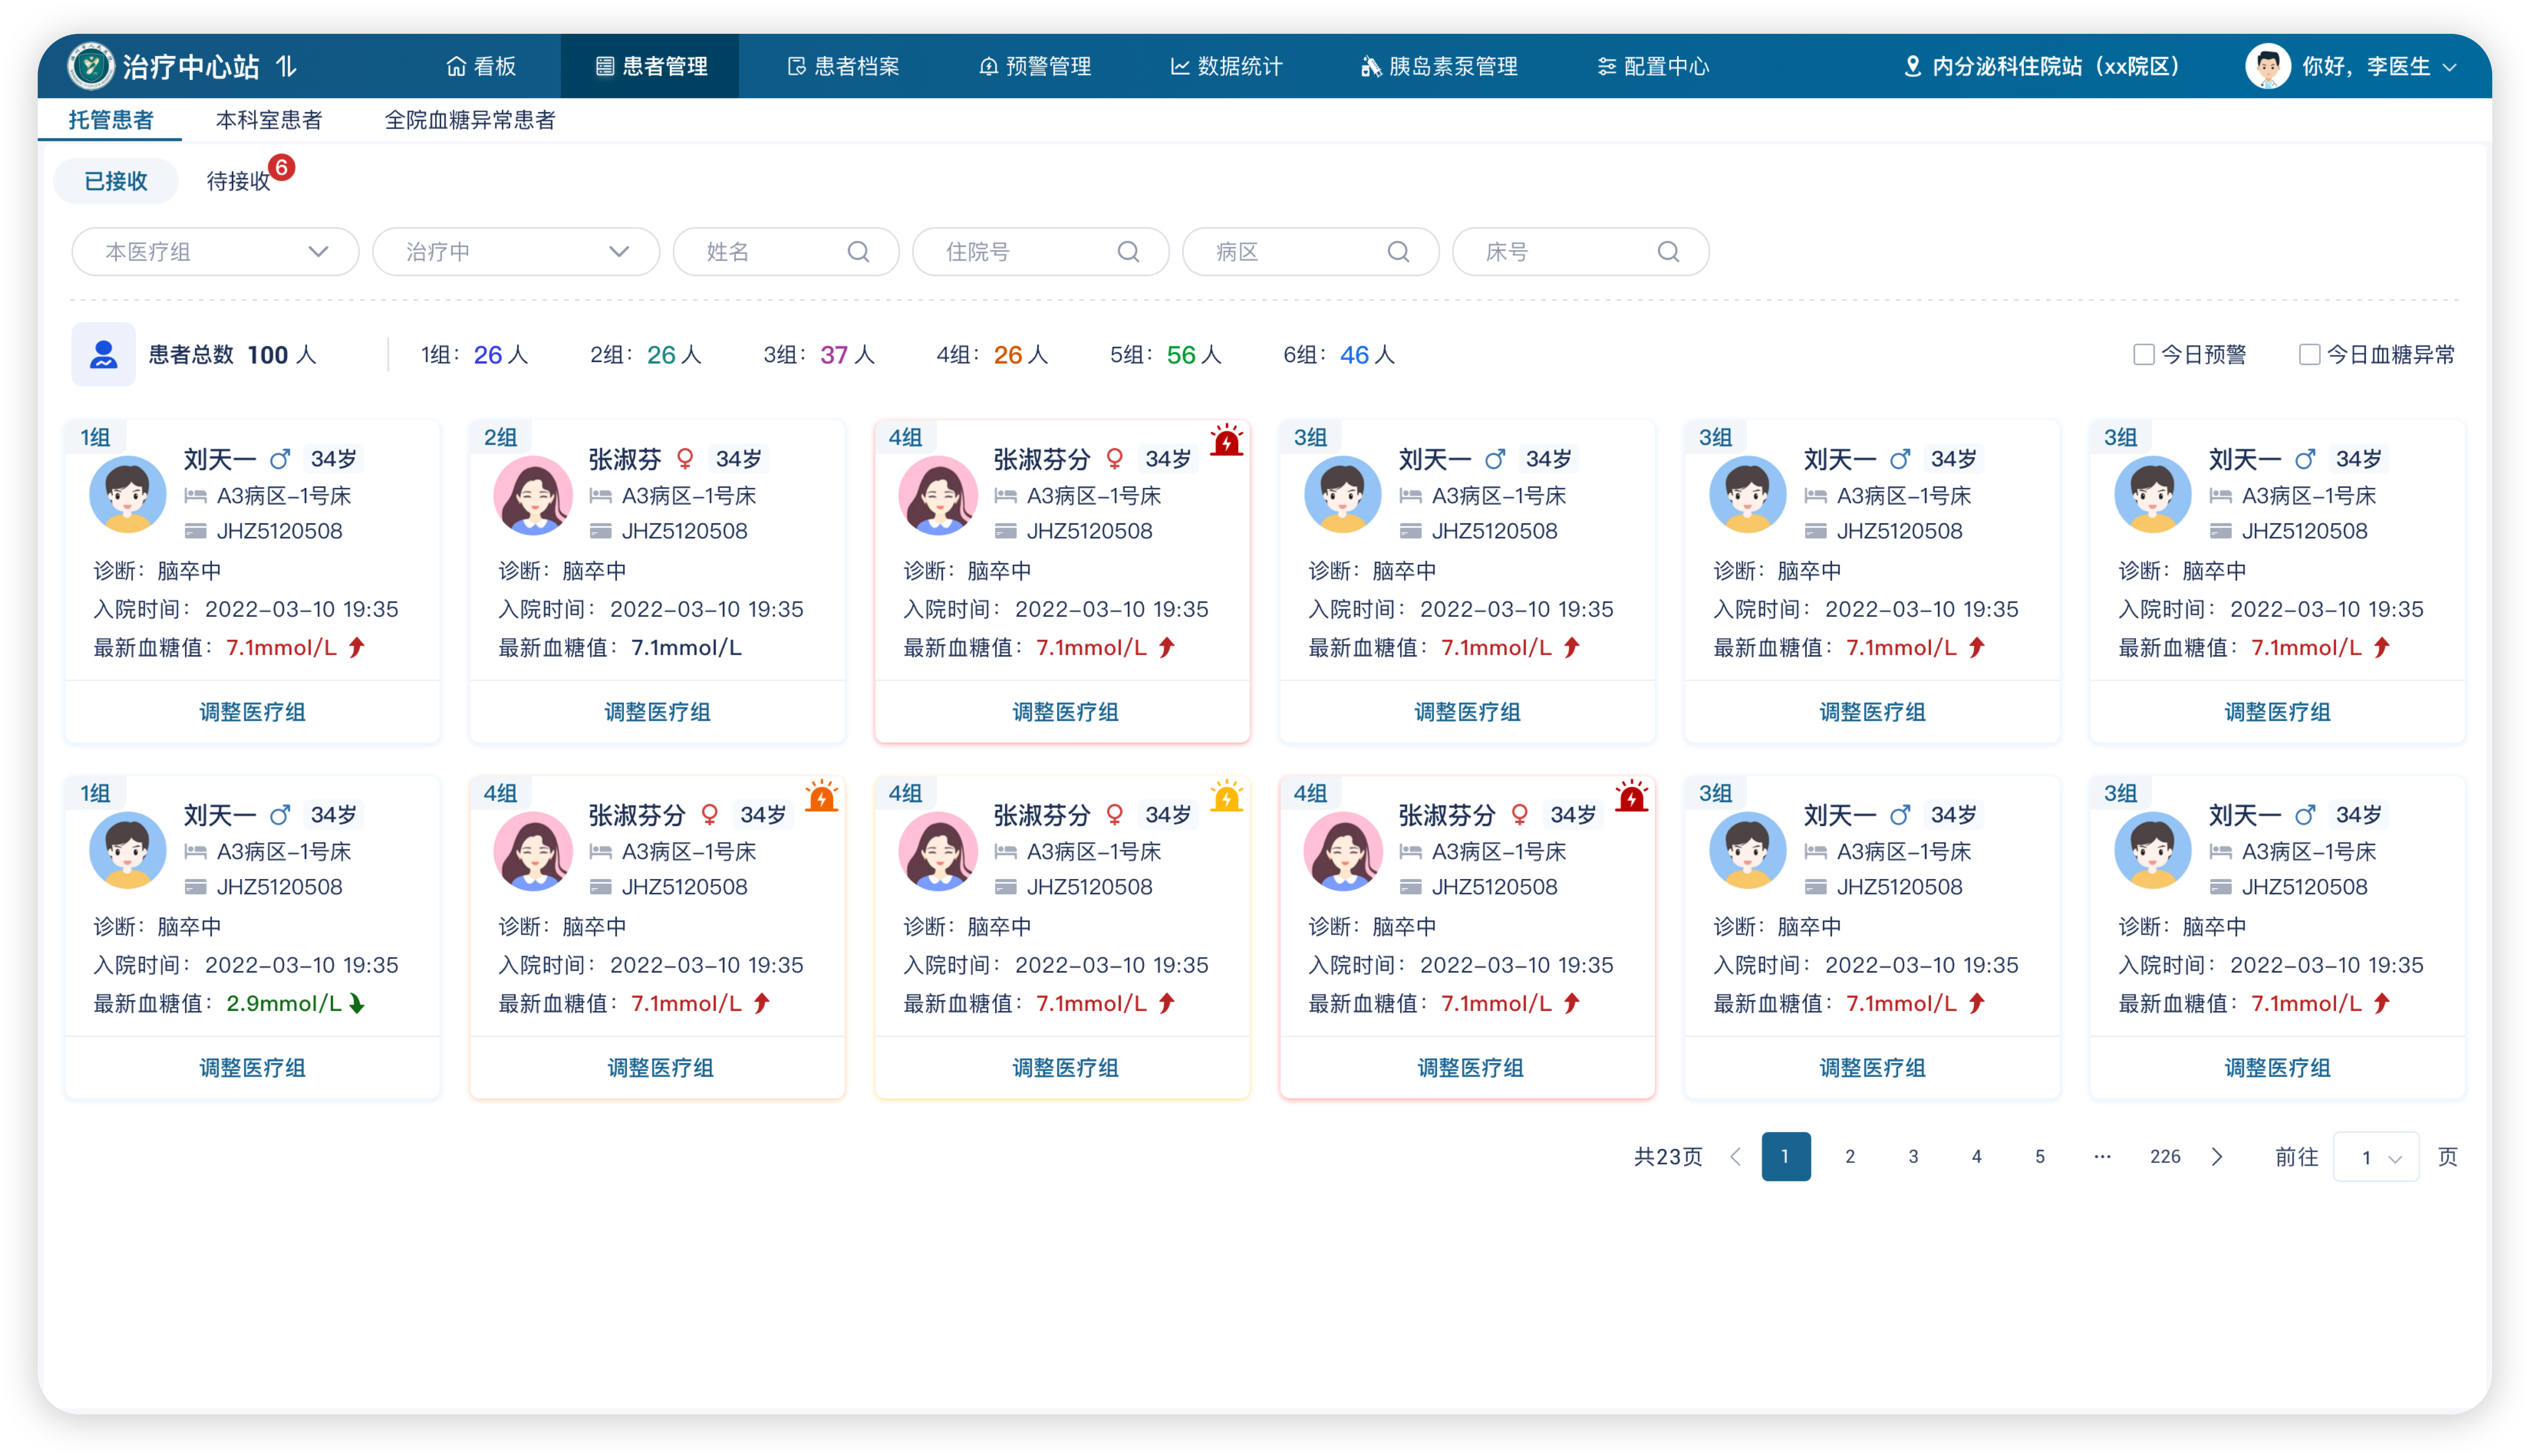Open the 前往 page number dropdown
2530x1456 pixels.
pos(2376,1157)
